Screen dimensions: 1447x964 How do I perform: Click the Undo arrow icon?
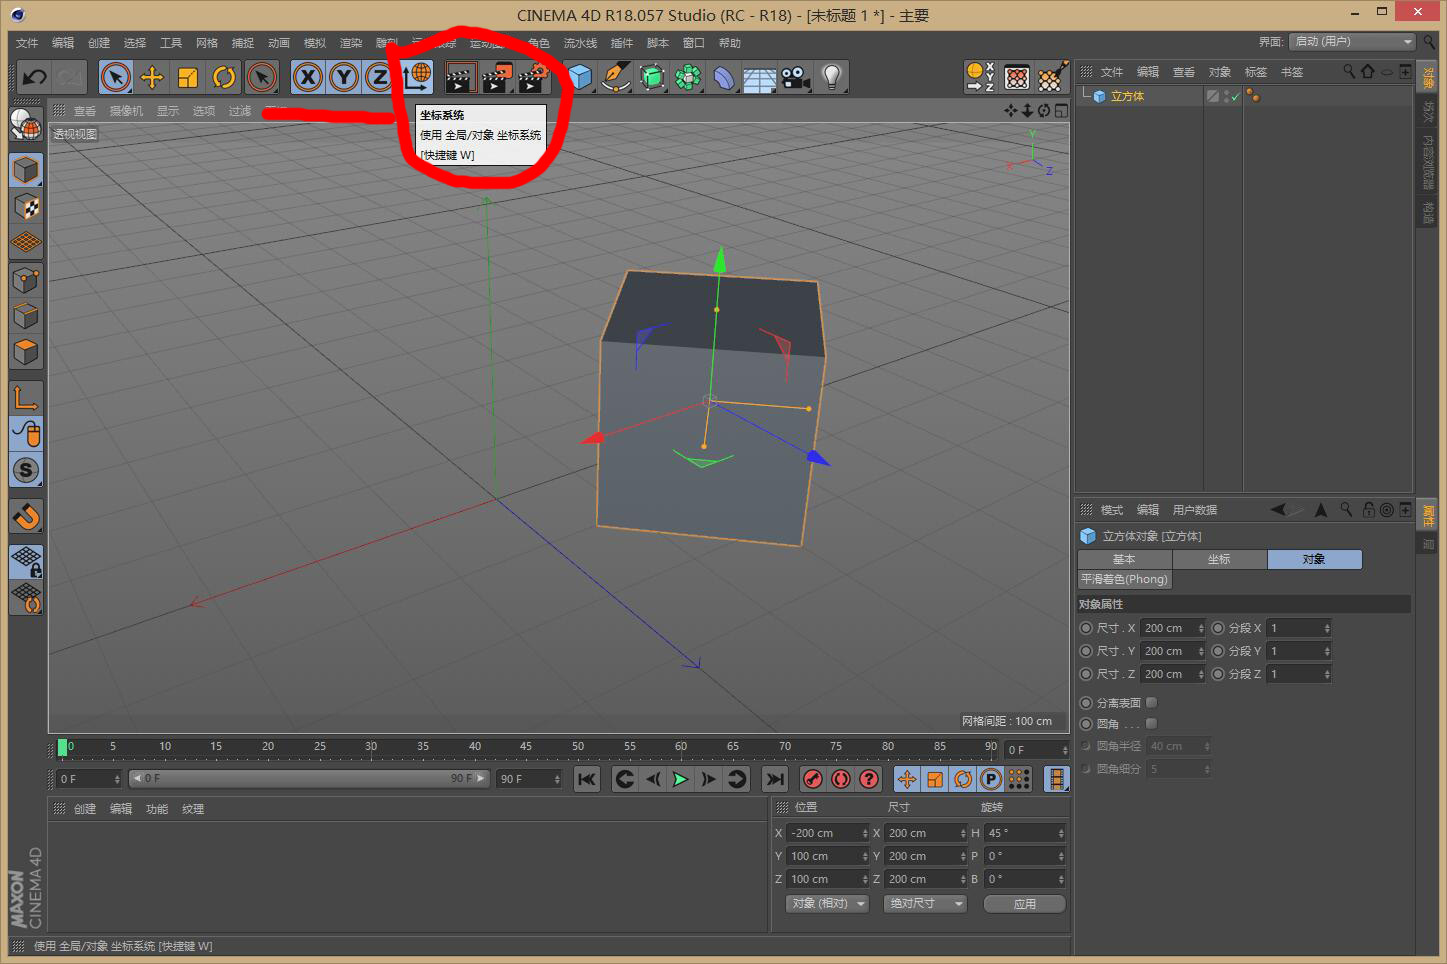tap(34, 77)
